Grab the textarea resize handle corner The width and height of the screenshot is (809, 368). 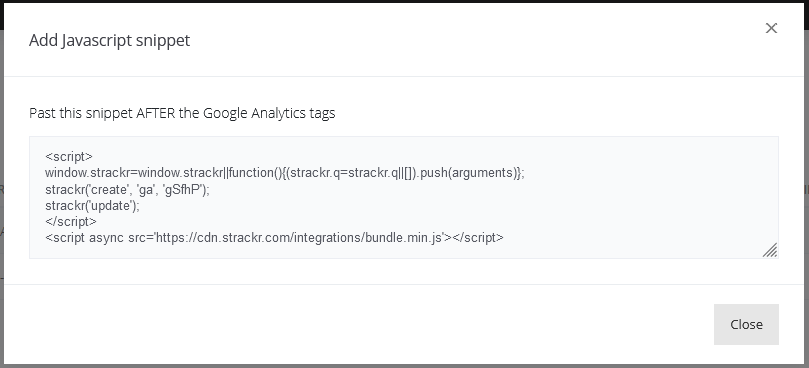click(x=770, y=250)
